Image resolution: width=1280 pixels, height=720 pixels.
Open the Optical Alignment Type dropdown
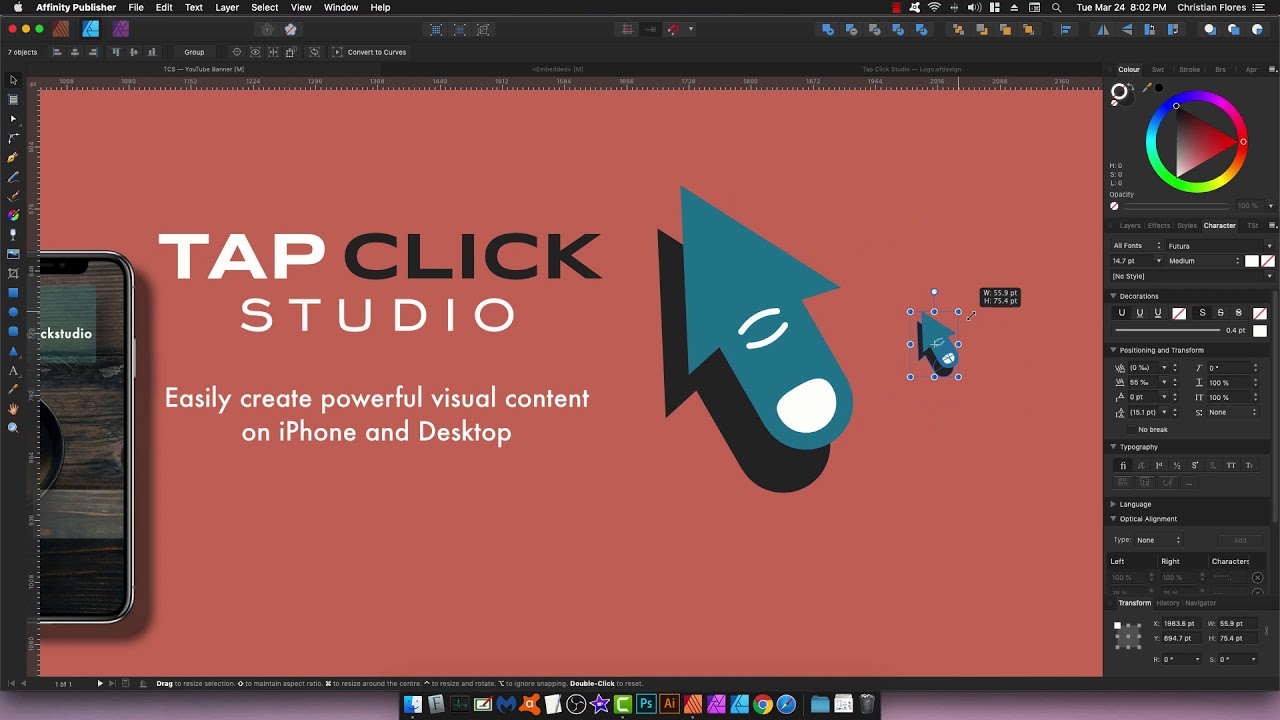pos(1158,540)
